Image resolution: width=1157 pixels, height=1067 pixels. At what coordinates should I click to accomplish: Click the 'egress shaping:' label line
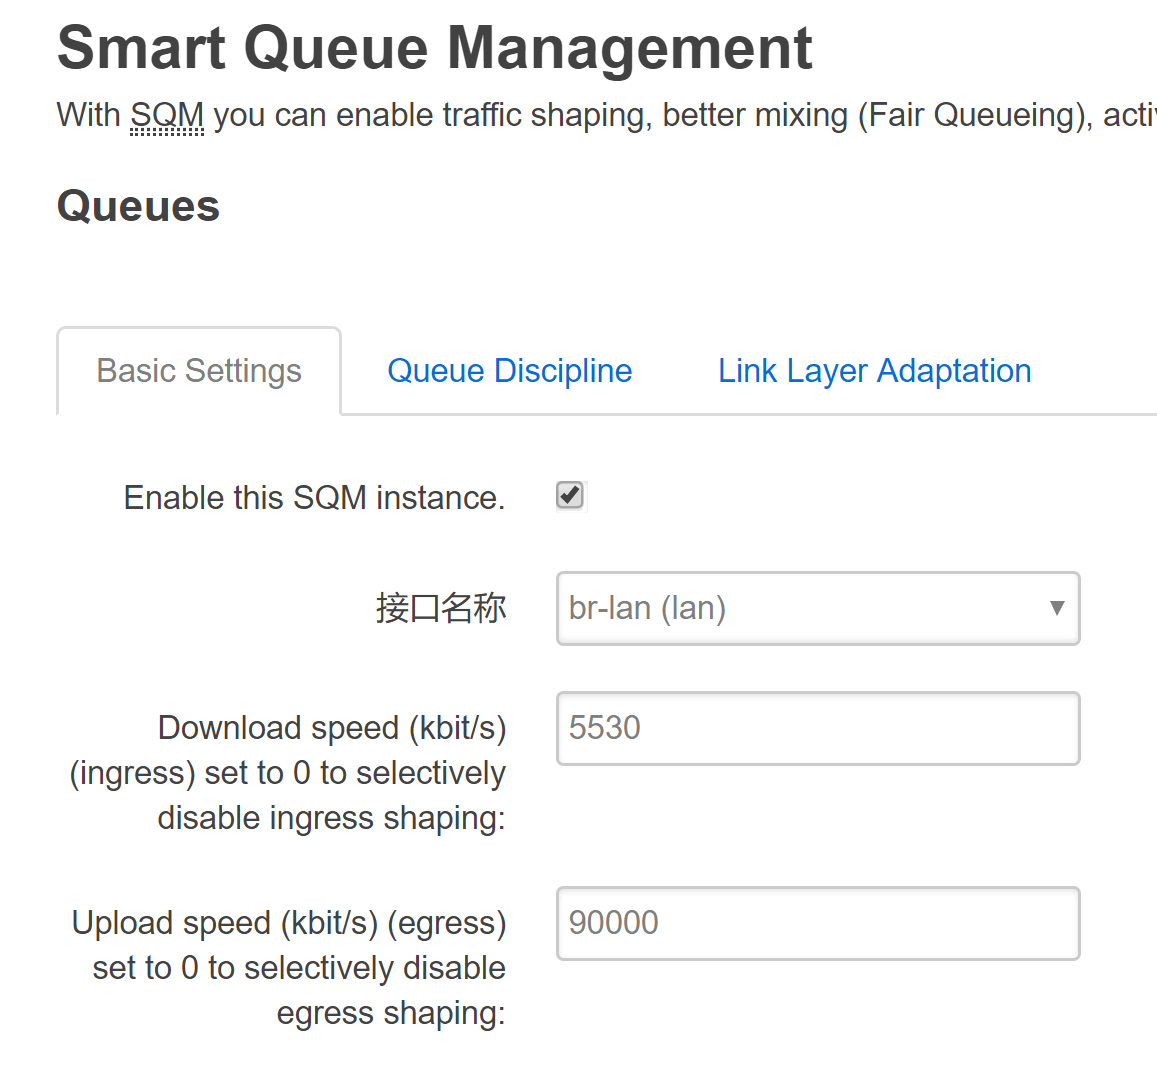click(x=391, y=1013)
